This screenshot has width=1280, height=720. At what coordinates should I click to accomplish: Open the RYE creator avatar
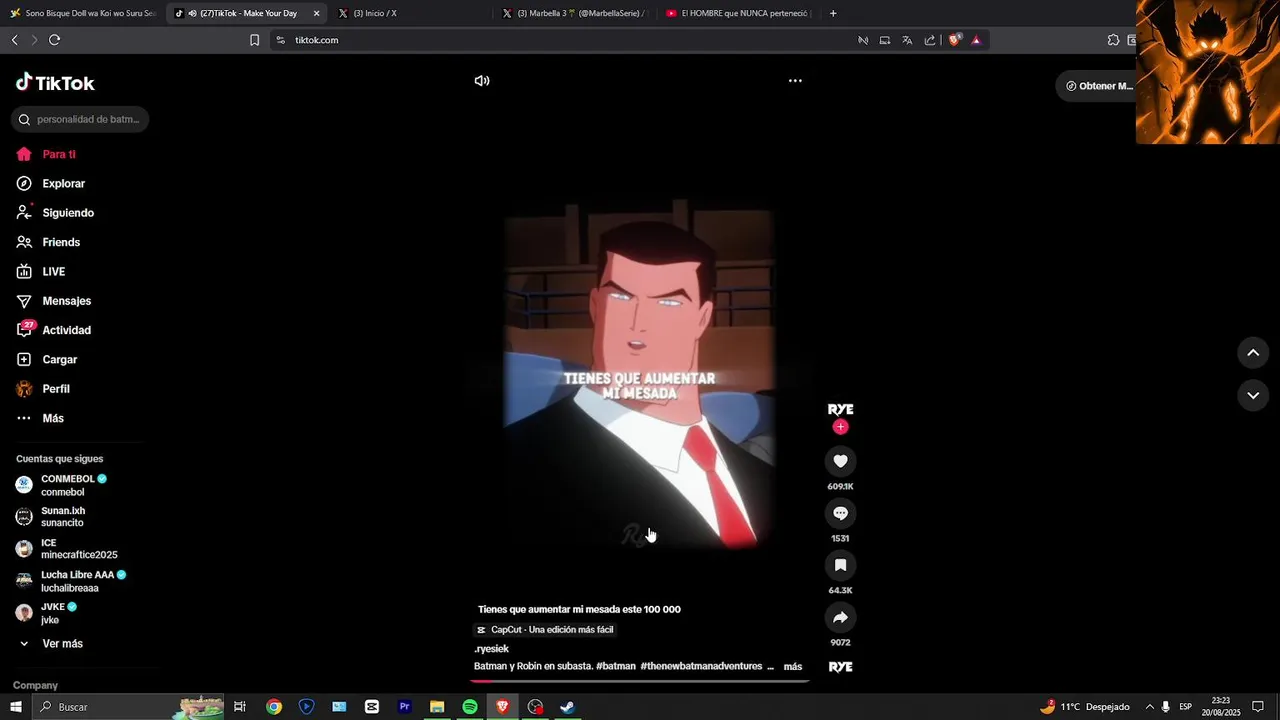(x=840, y=409)
